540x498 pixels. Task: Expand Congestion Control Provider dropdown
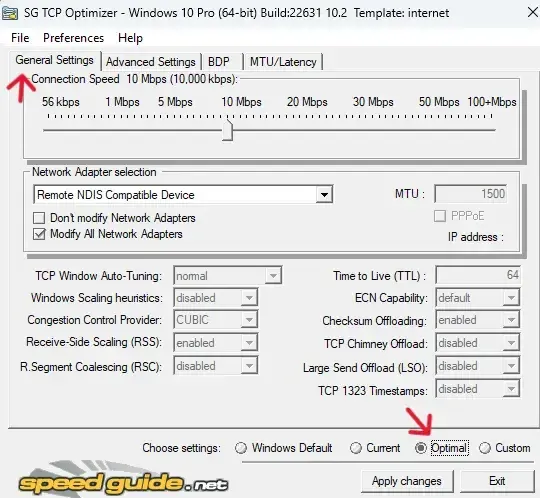point(249,320)
